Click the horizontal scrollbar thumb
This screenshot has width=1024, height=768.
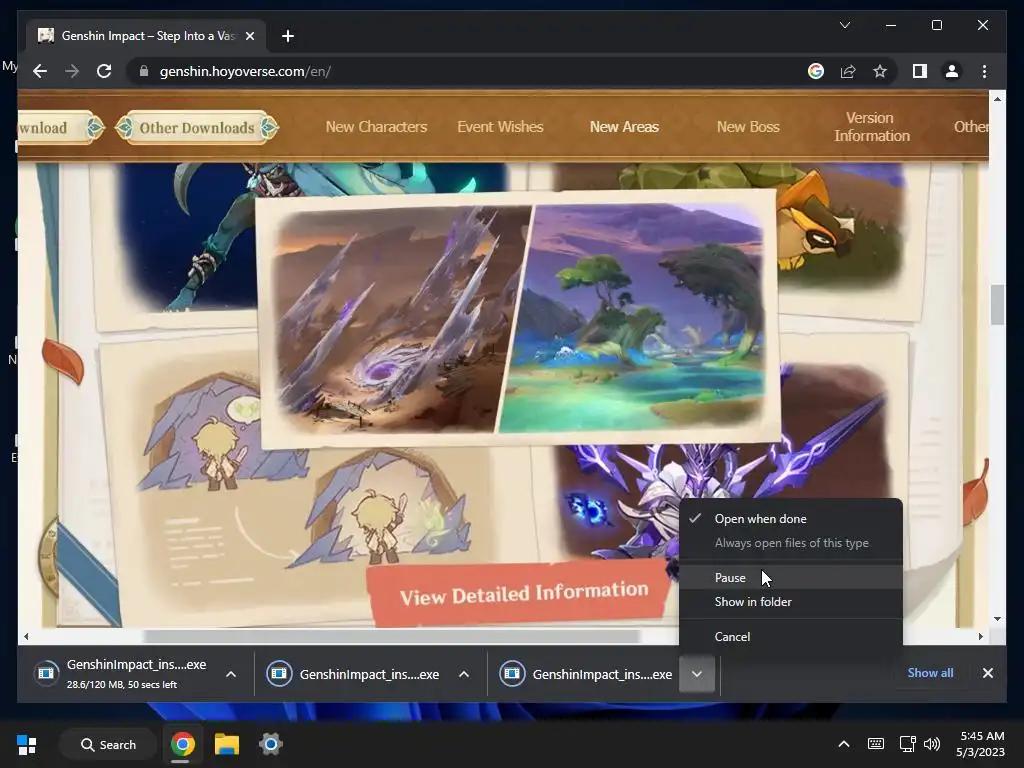click(x=391, y=636)
